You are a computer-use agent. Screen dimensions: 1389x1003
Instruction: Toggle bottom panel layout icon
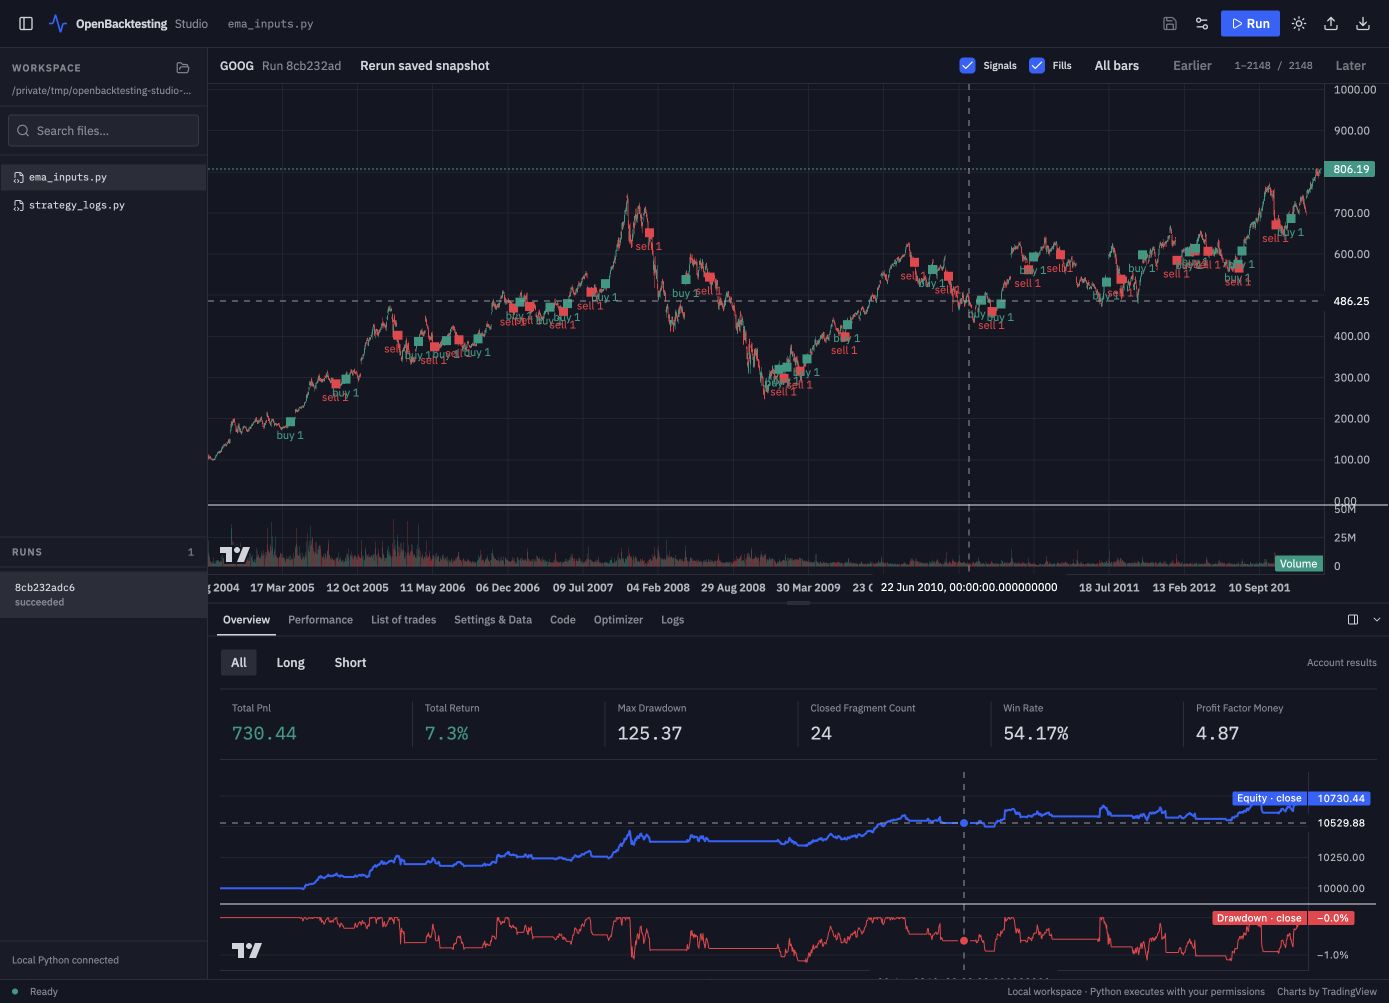(1353, 620)
